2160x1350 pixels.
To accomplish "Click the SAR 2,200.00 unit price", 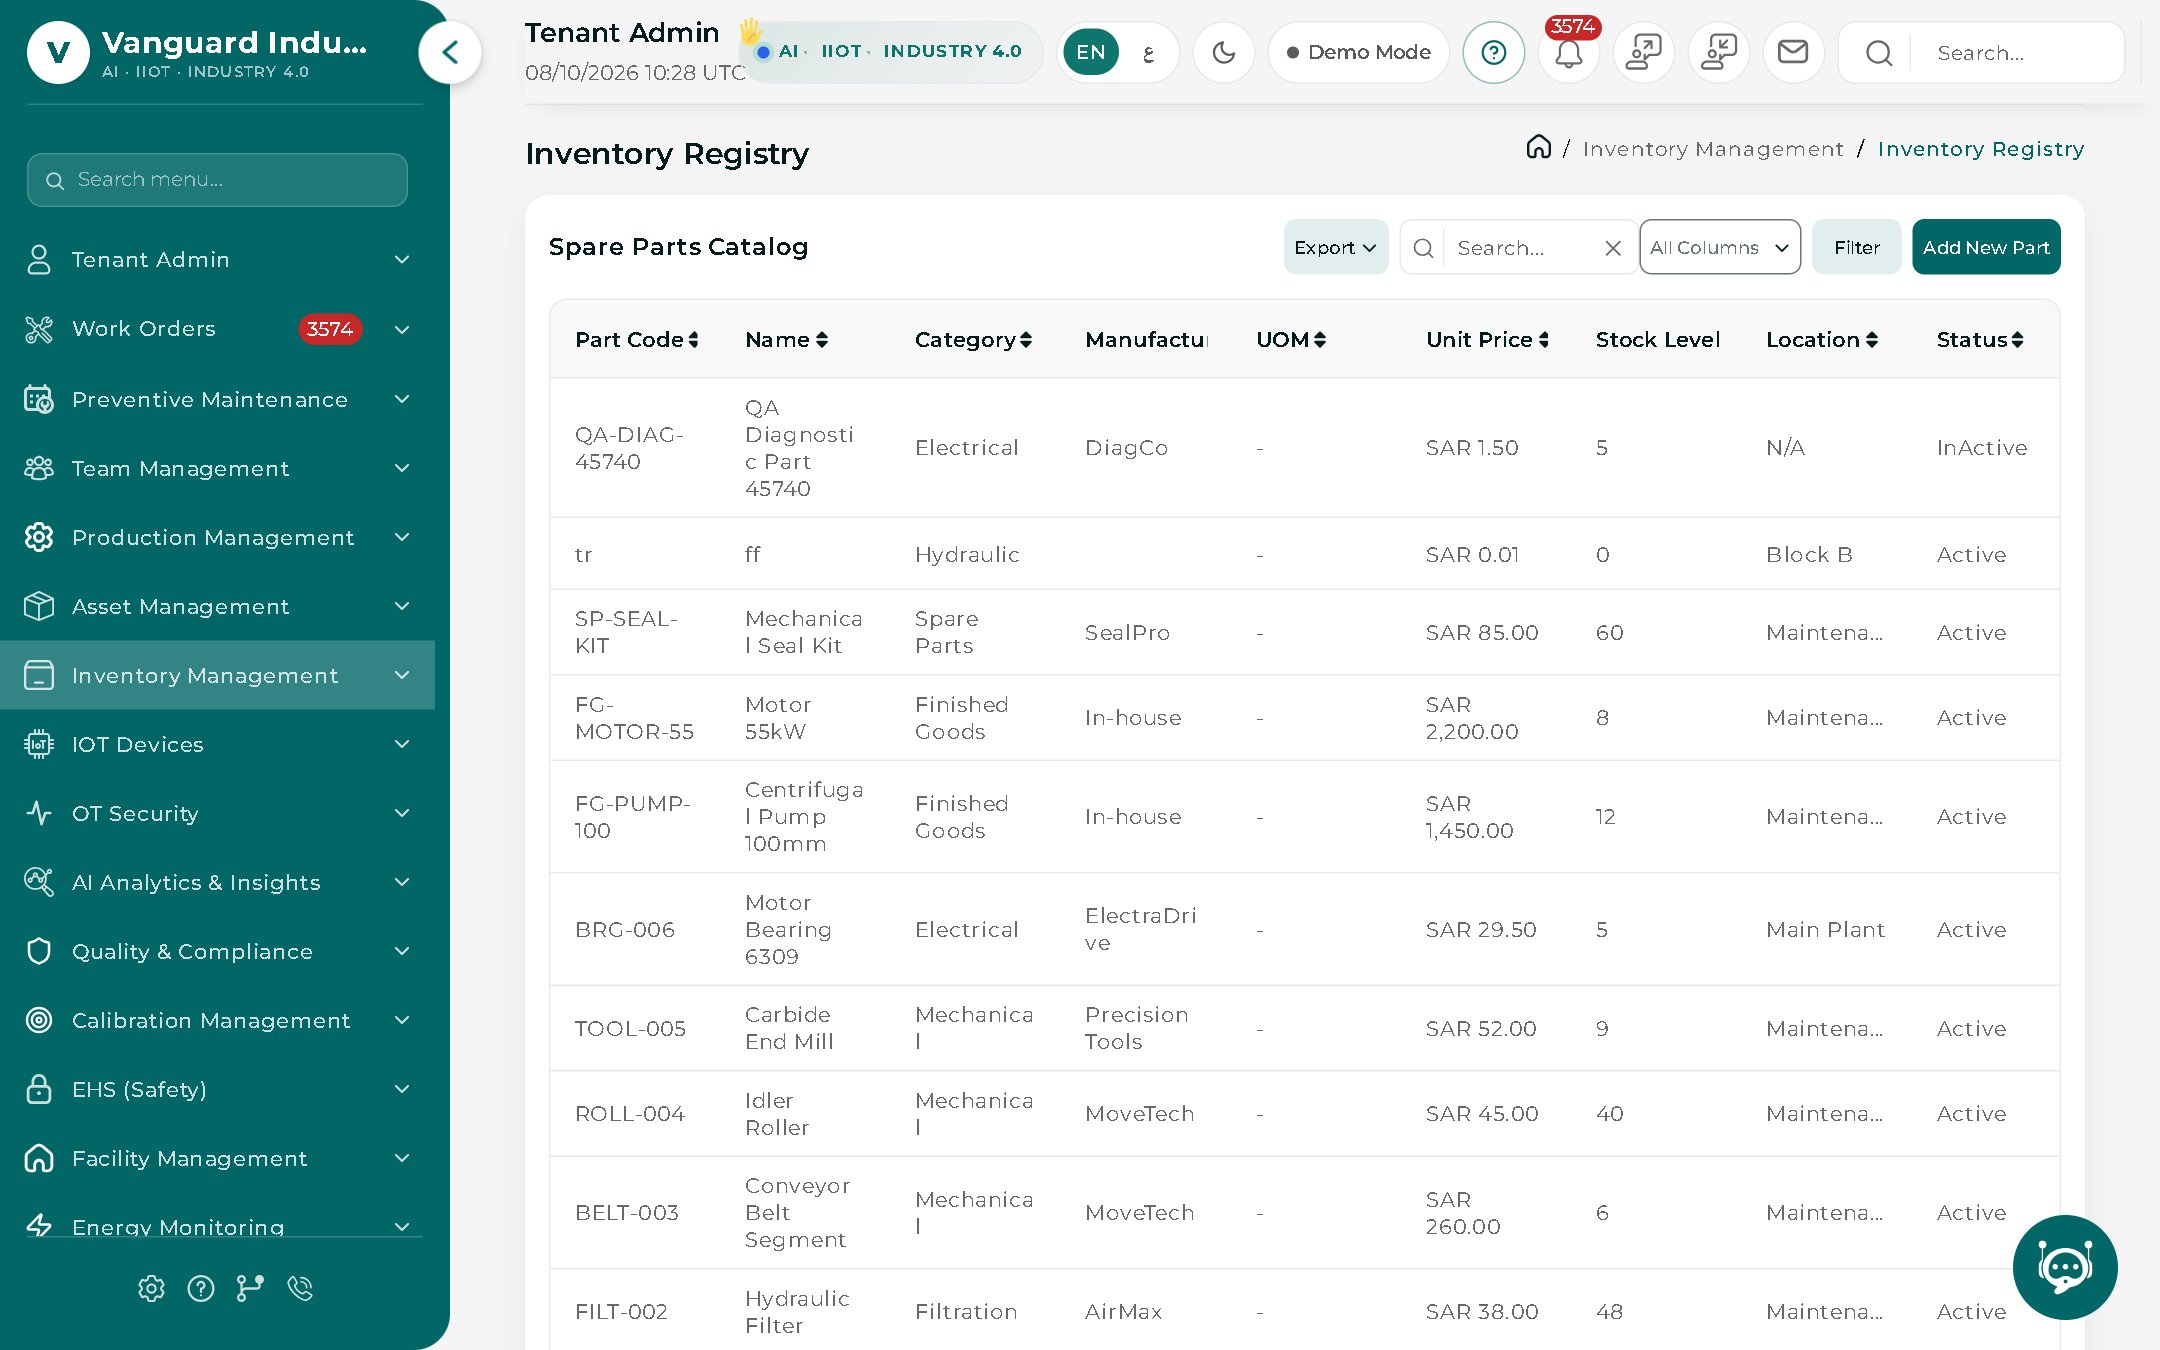I will click(x=1472, y=718).
